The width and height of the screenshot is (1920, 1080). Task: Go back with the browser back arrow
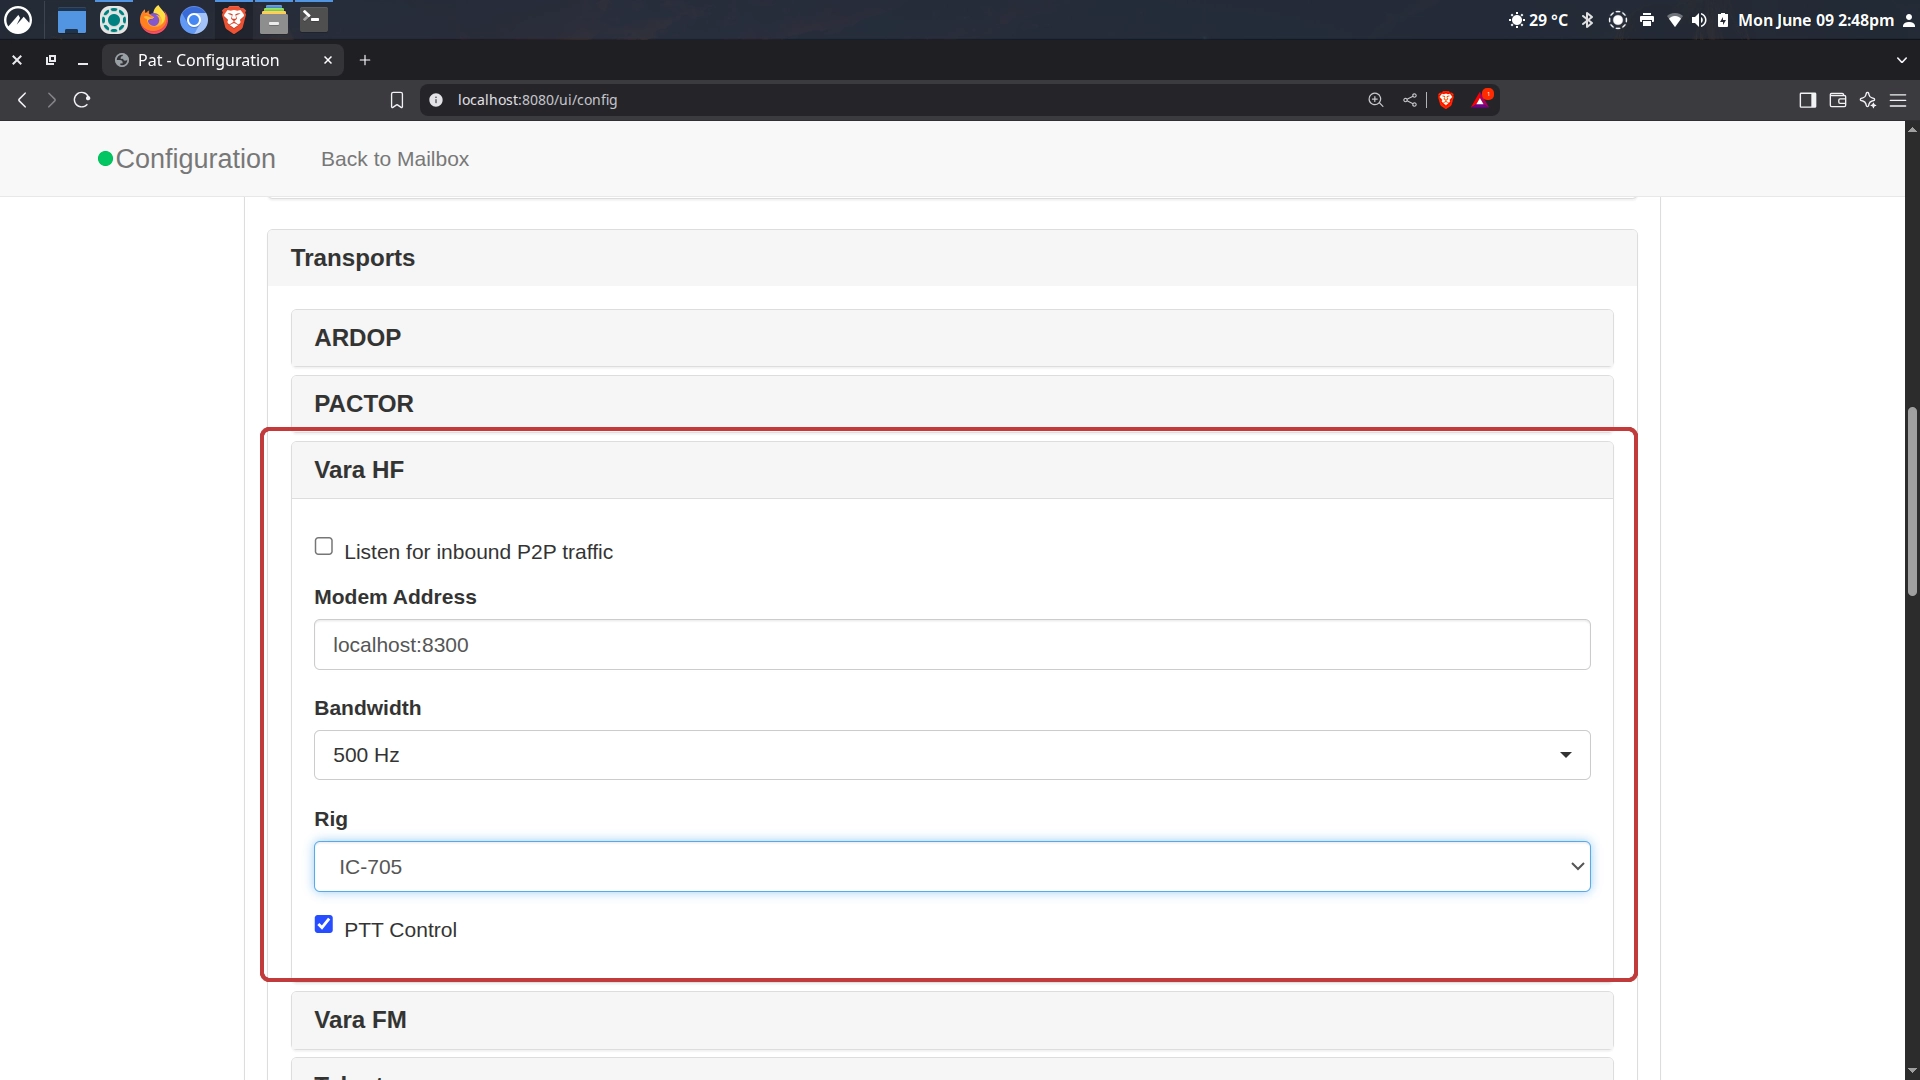[22, 100]
